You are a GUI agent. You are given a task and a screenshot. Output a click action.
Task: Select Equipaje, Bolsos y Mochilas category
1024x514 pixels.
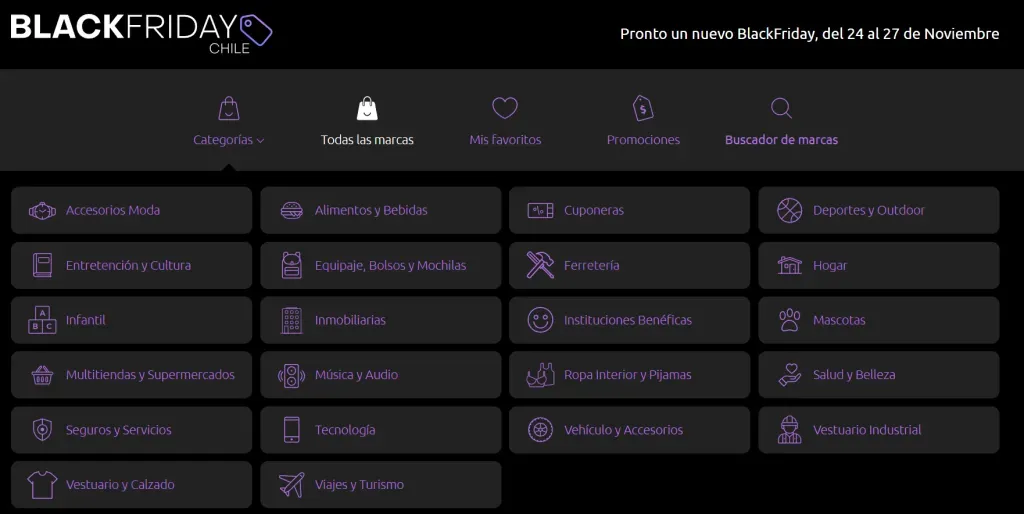[x=381, y=265]
